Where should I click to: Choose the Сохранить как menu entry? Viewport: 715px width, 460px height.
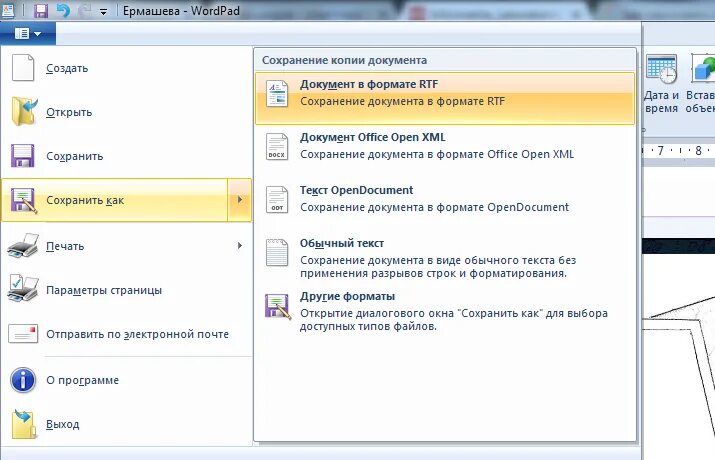[x=114, y=200]
